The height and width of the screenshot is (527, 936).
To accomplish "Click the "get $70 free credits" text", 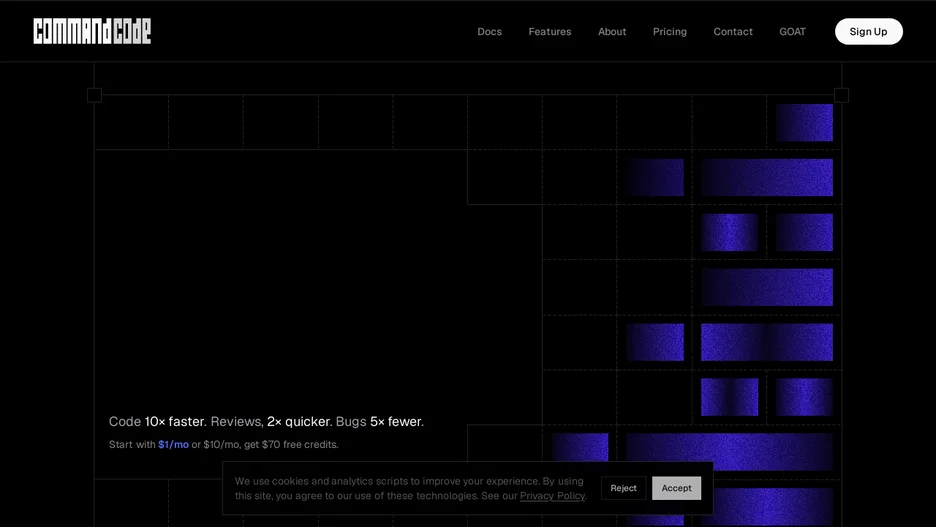I will pyautogui.click(x=291, y=445).
